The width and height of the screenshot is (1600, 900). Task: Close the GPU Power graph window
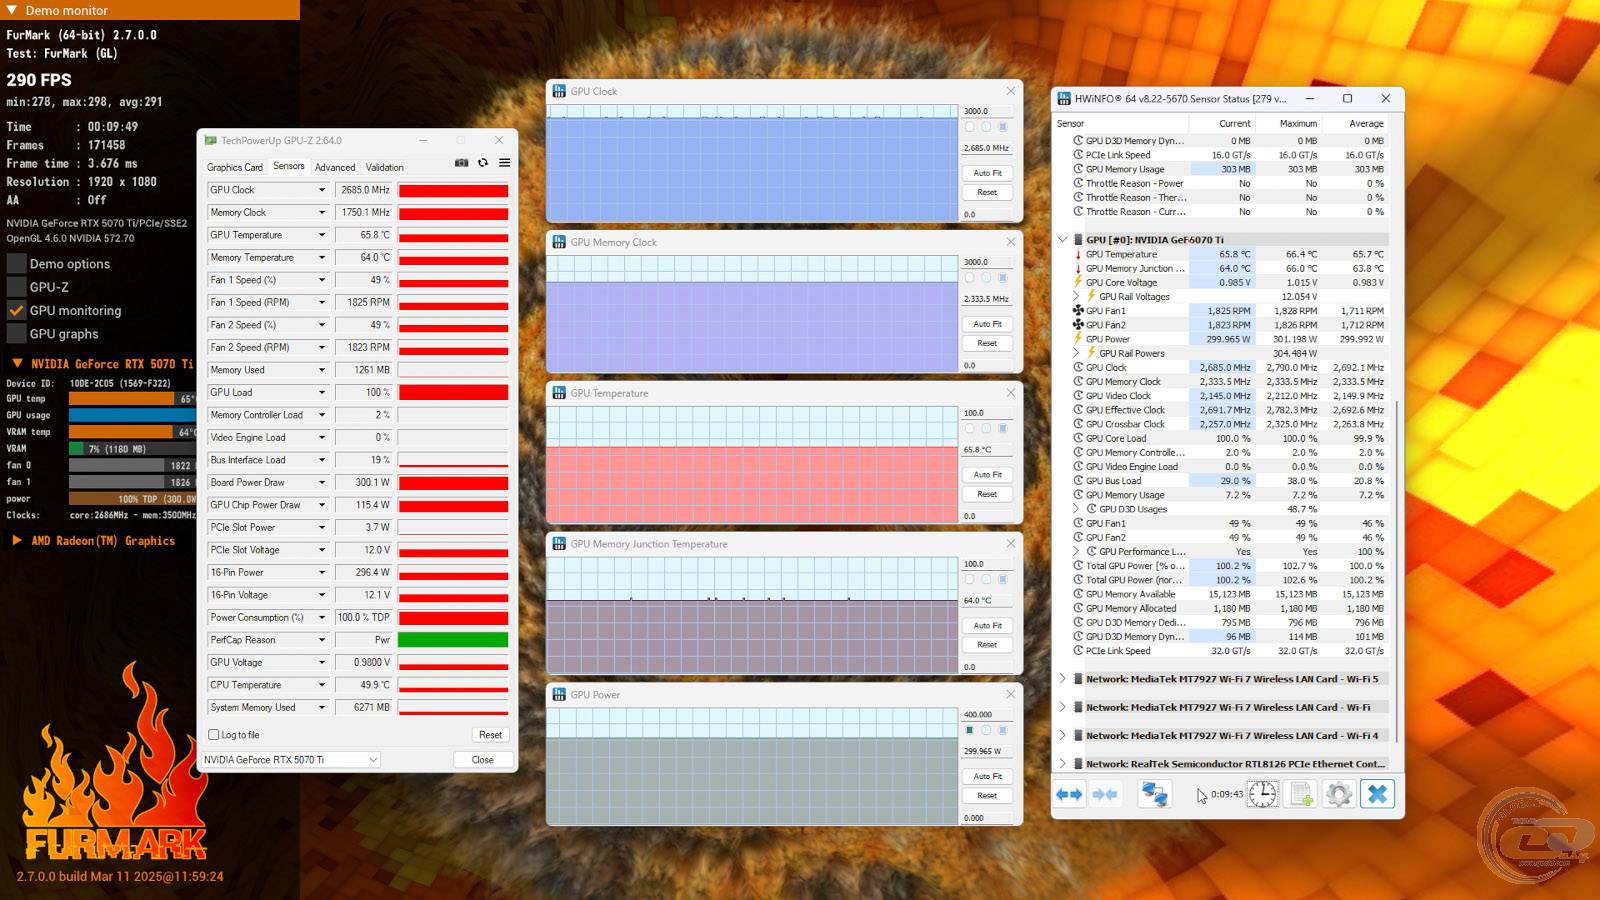tap(1010, 694)
